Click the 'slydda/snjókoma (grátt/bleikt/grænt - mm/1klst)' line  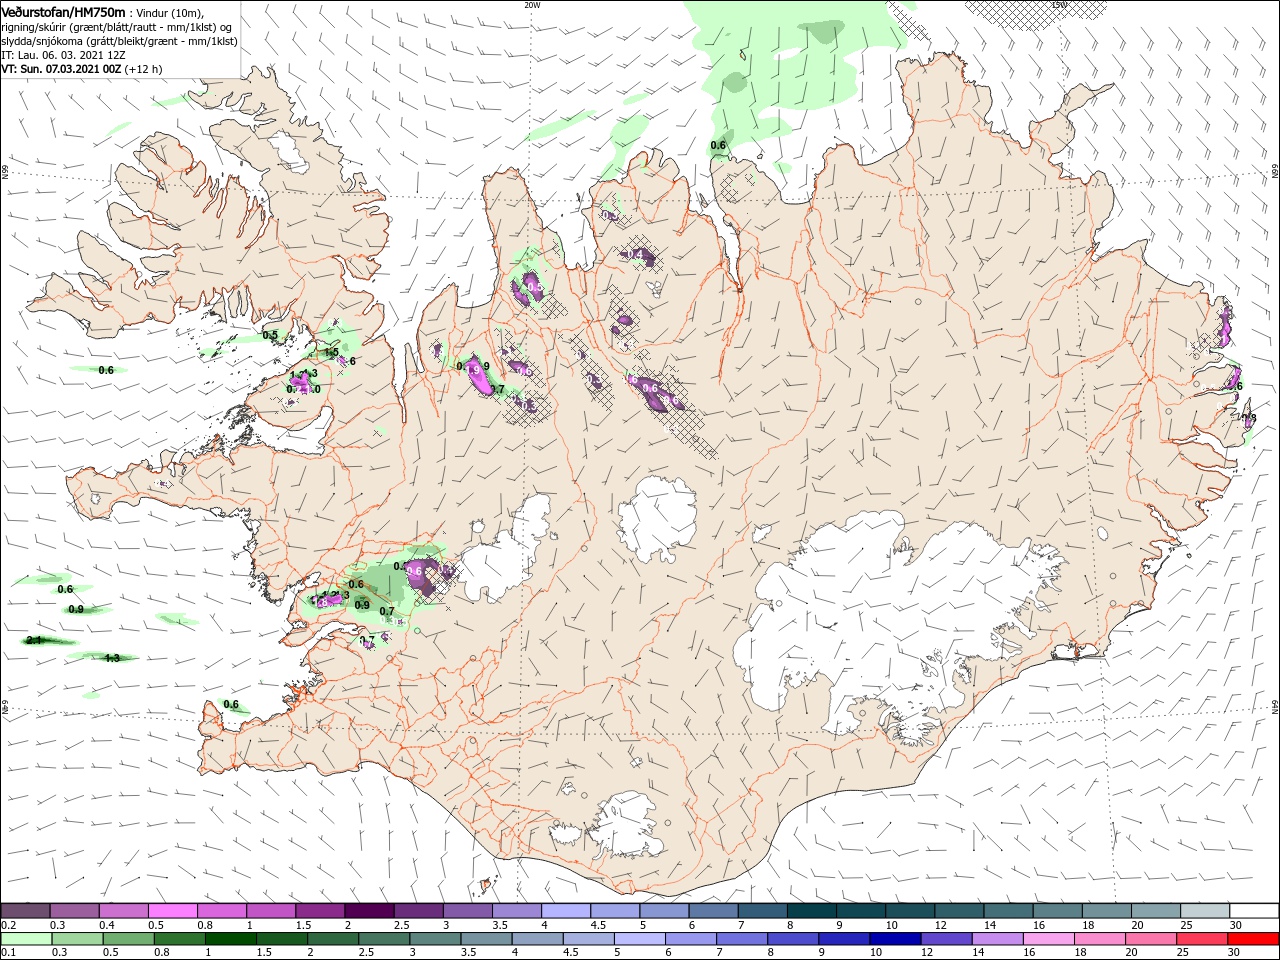[119, 41]
